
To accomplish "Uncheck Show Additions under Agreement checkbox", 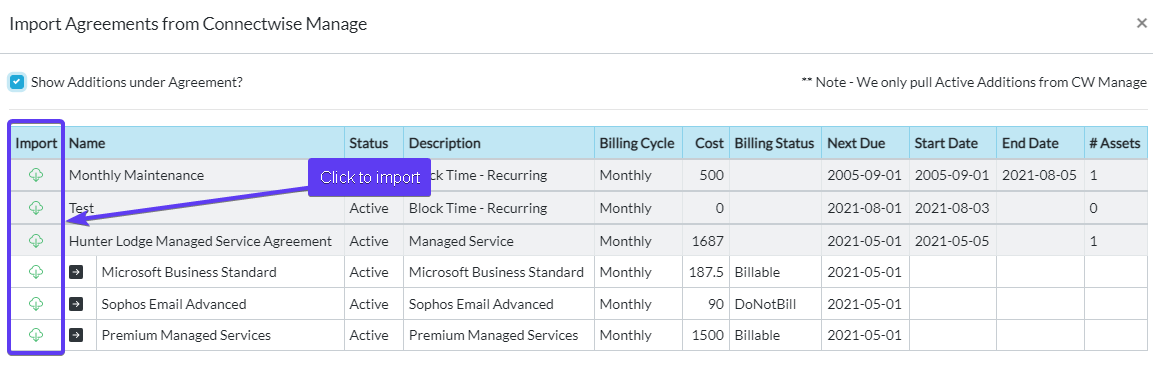I will point(17,82).
